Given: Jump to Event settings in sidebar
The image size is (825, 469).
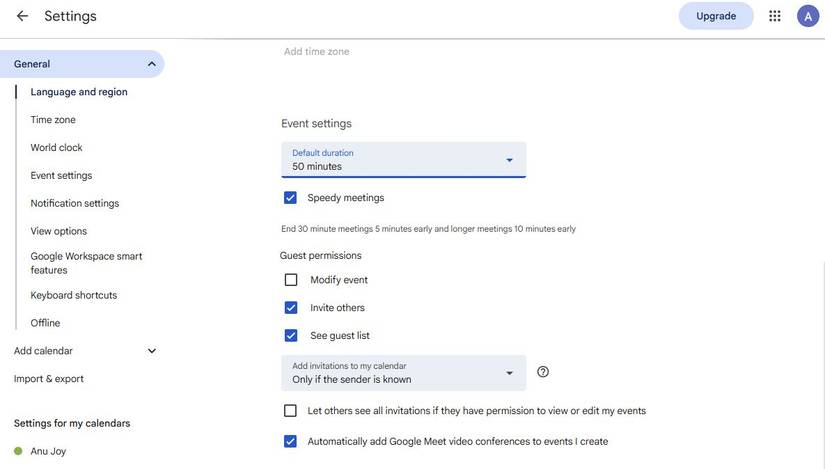Looking at the screenshot, I should (x=61, y=176).
